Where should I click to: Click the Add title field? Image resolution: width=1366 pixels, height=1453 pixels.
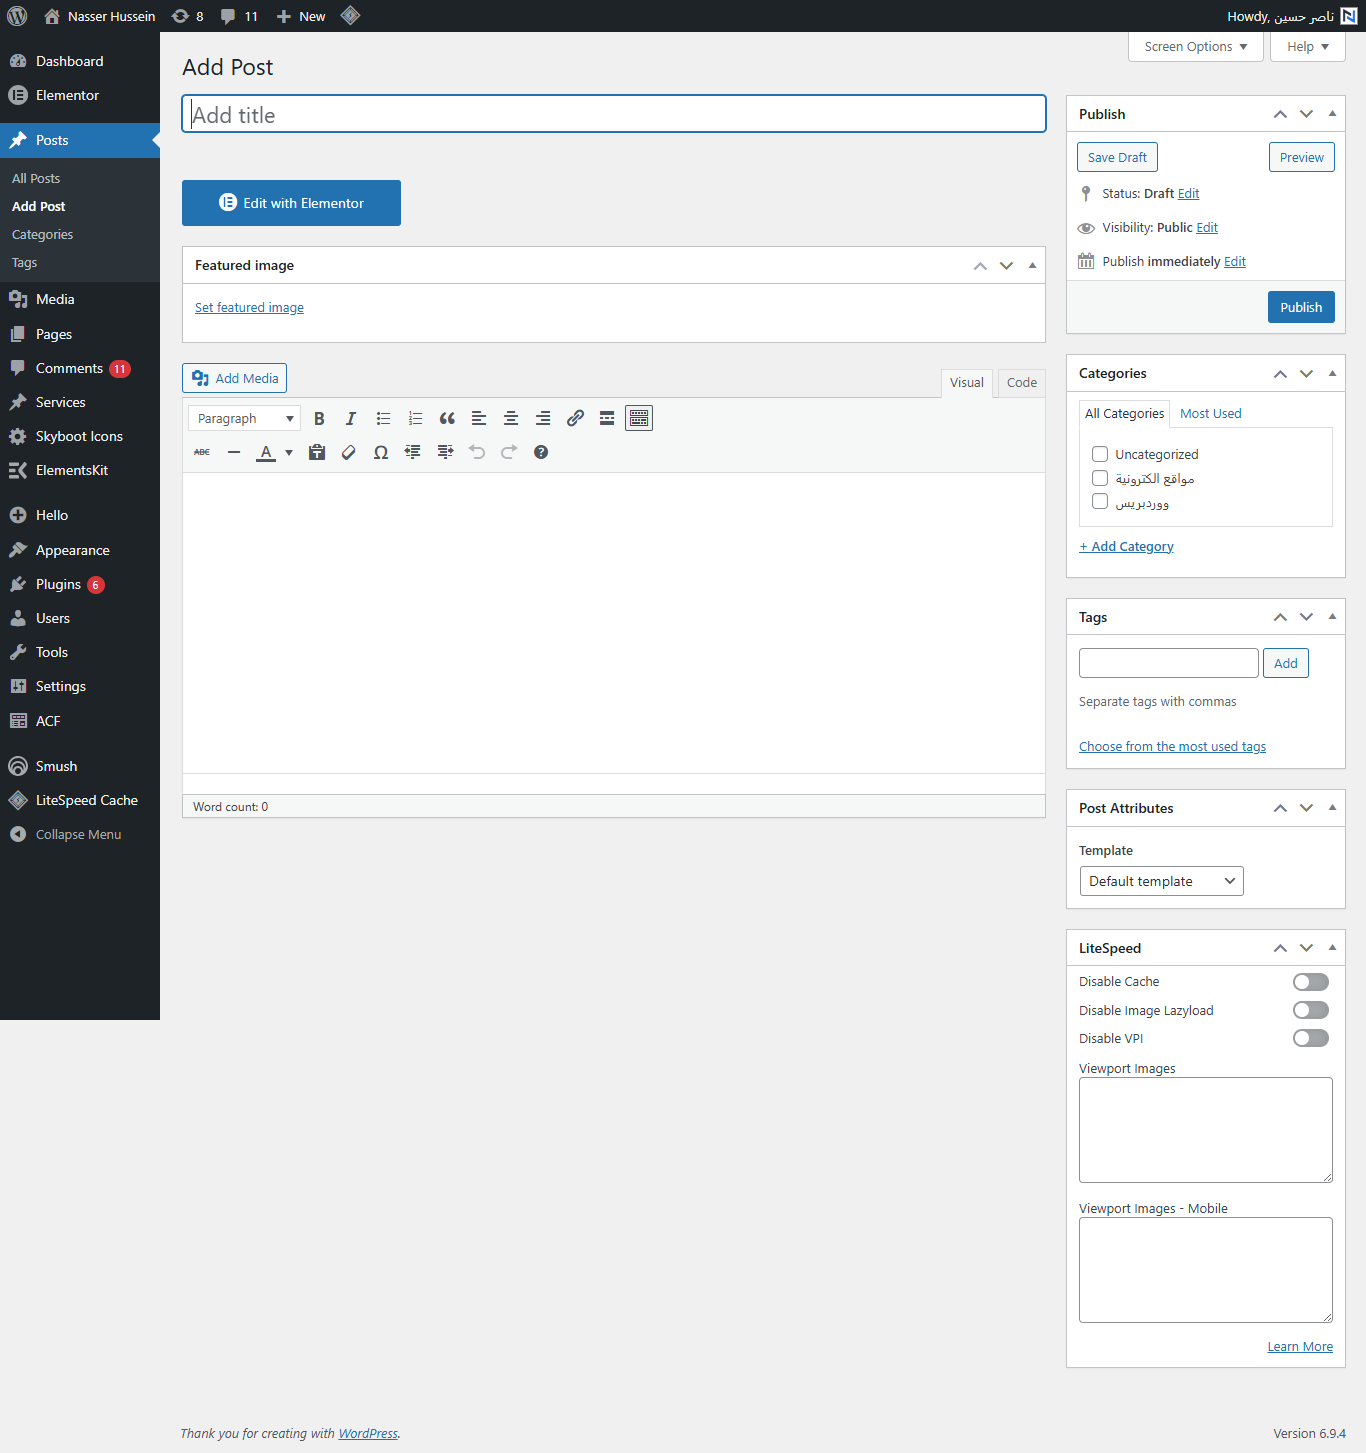[614, 114]
